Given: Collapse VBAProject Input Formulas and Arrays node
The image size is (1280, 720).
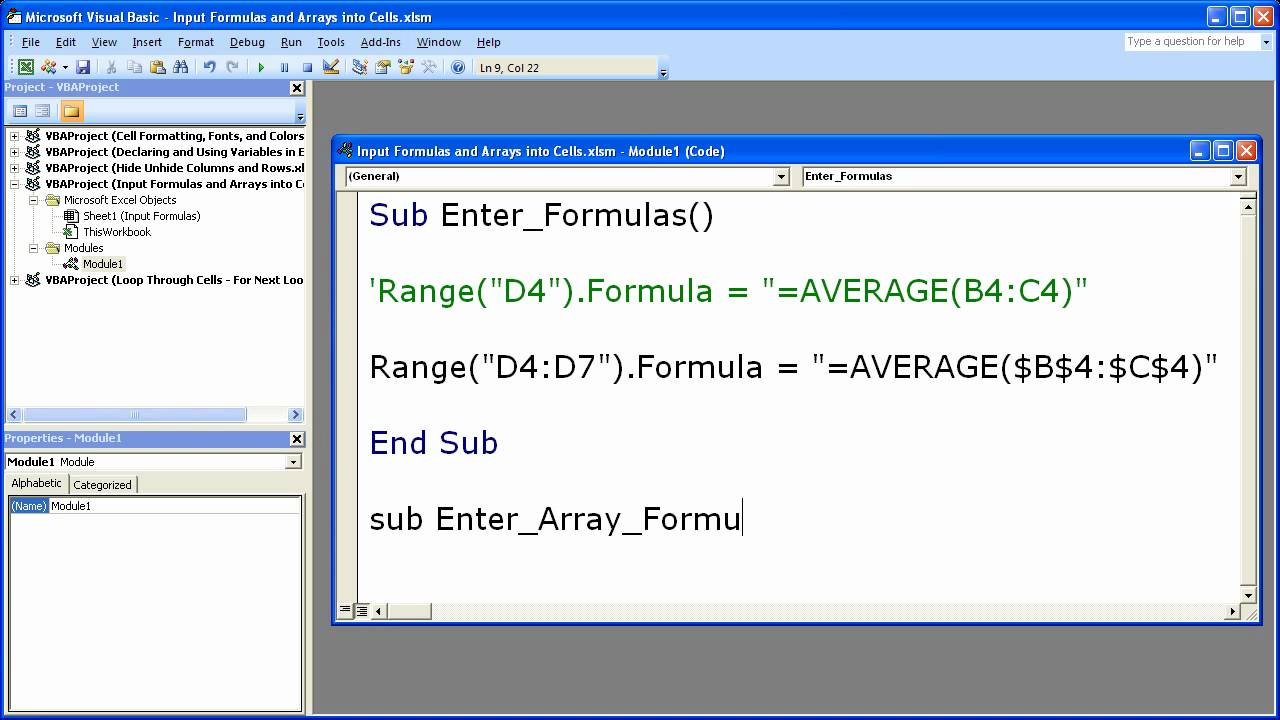Looking at the screenshot, I should point(14,184).
